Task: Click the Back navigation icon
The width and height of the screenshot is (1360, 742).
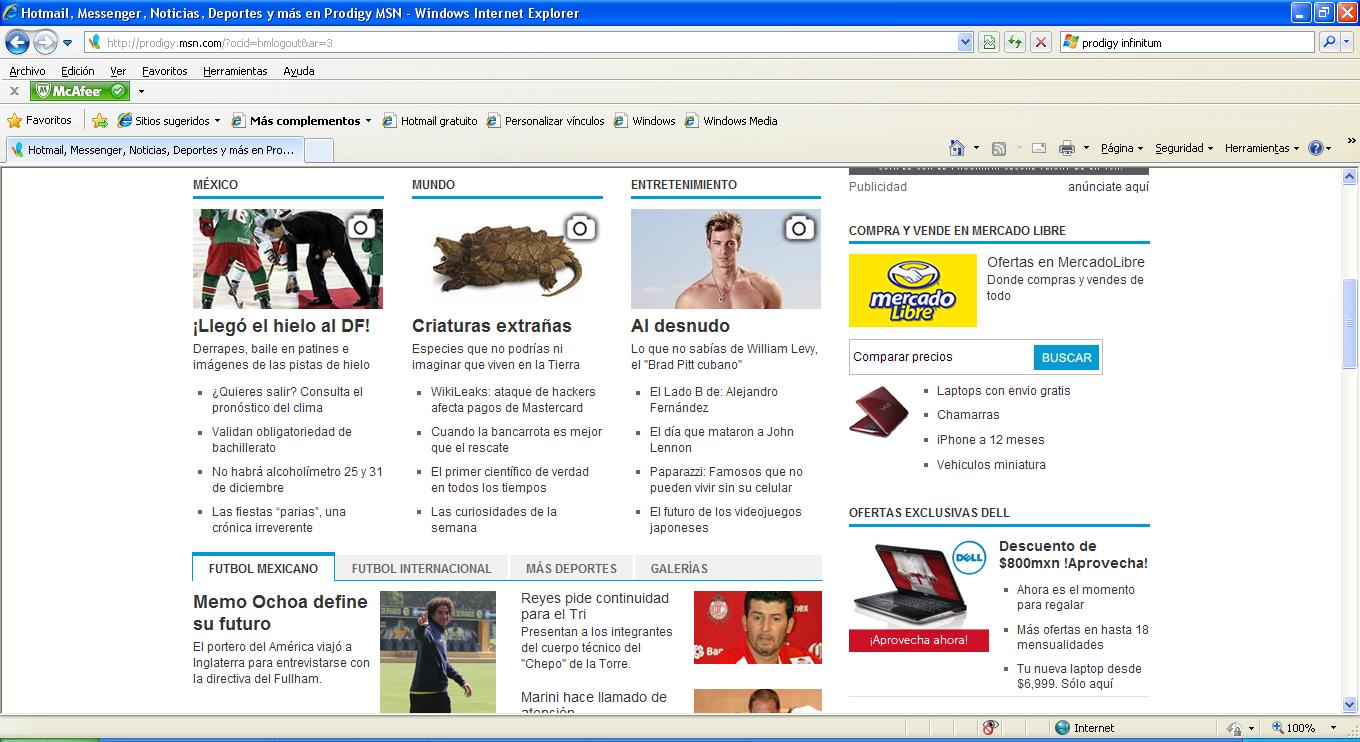Action: pos(16,41)
